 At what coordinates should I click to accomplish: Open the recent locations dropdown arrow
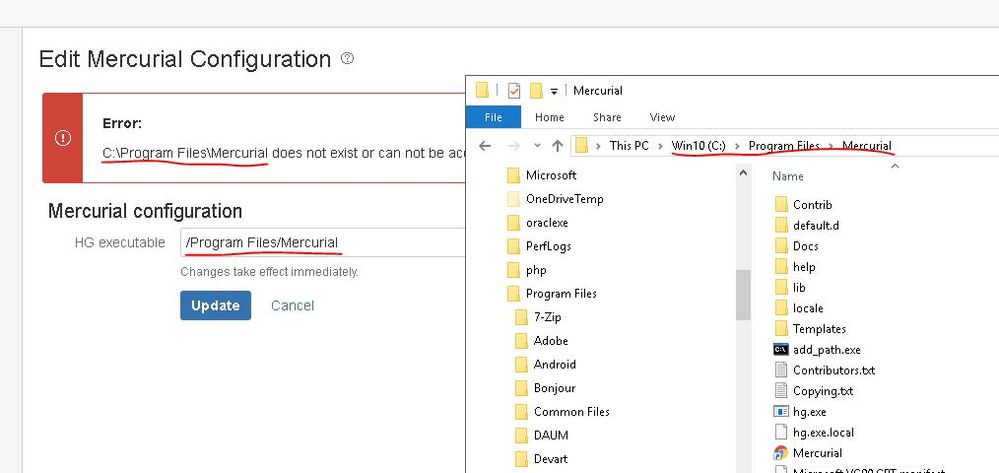pyautogui.click(x=537, y=146)
